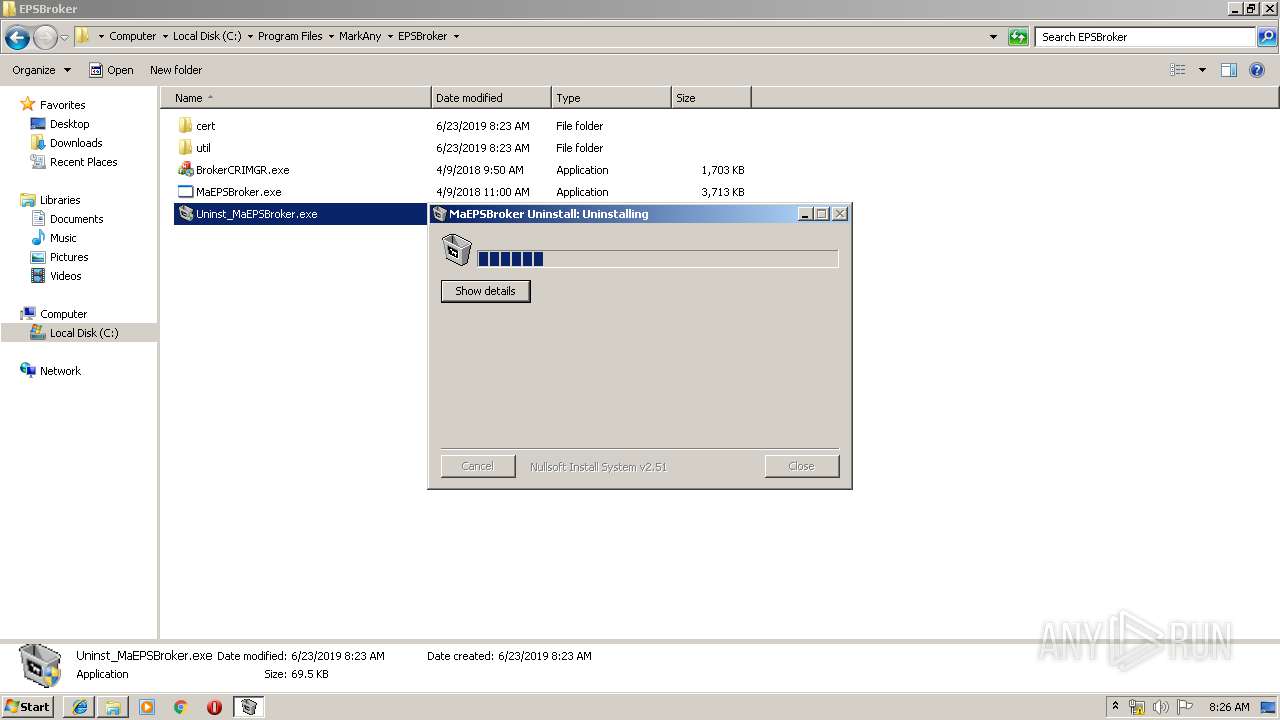
Task: Open the views options dropdown arrow
Action: (1202, 70)
